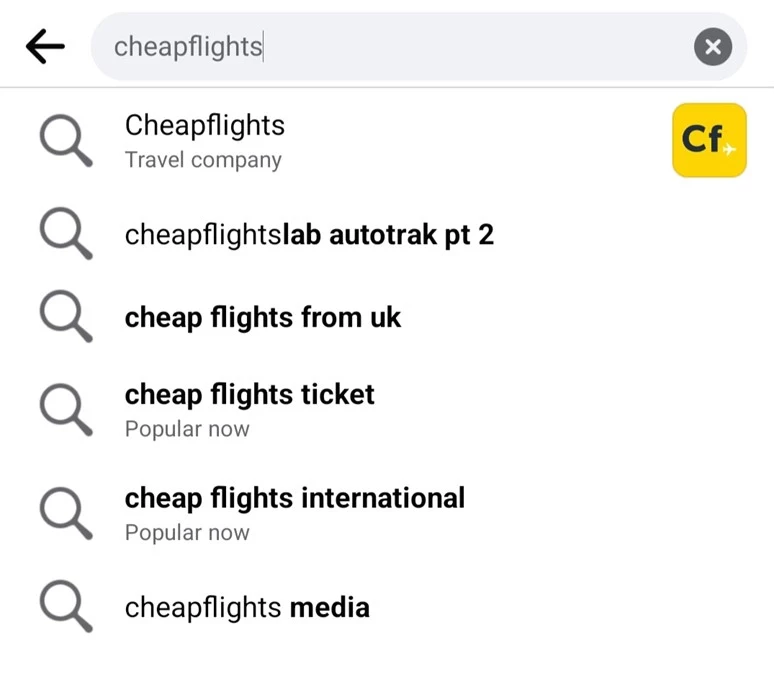Tap search icon beside cheap flights international
The height and width of the screenshot is (675, 774).
point(66,513)
